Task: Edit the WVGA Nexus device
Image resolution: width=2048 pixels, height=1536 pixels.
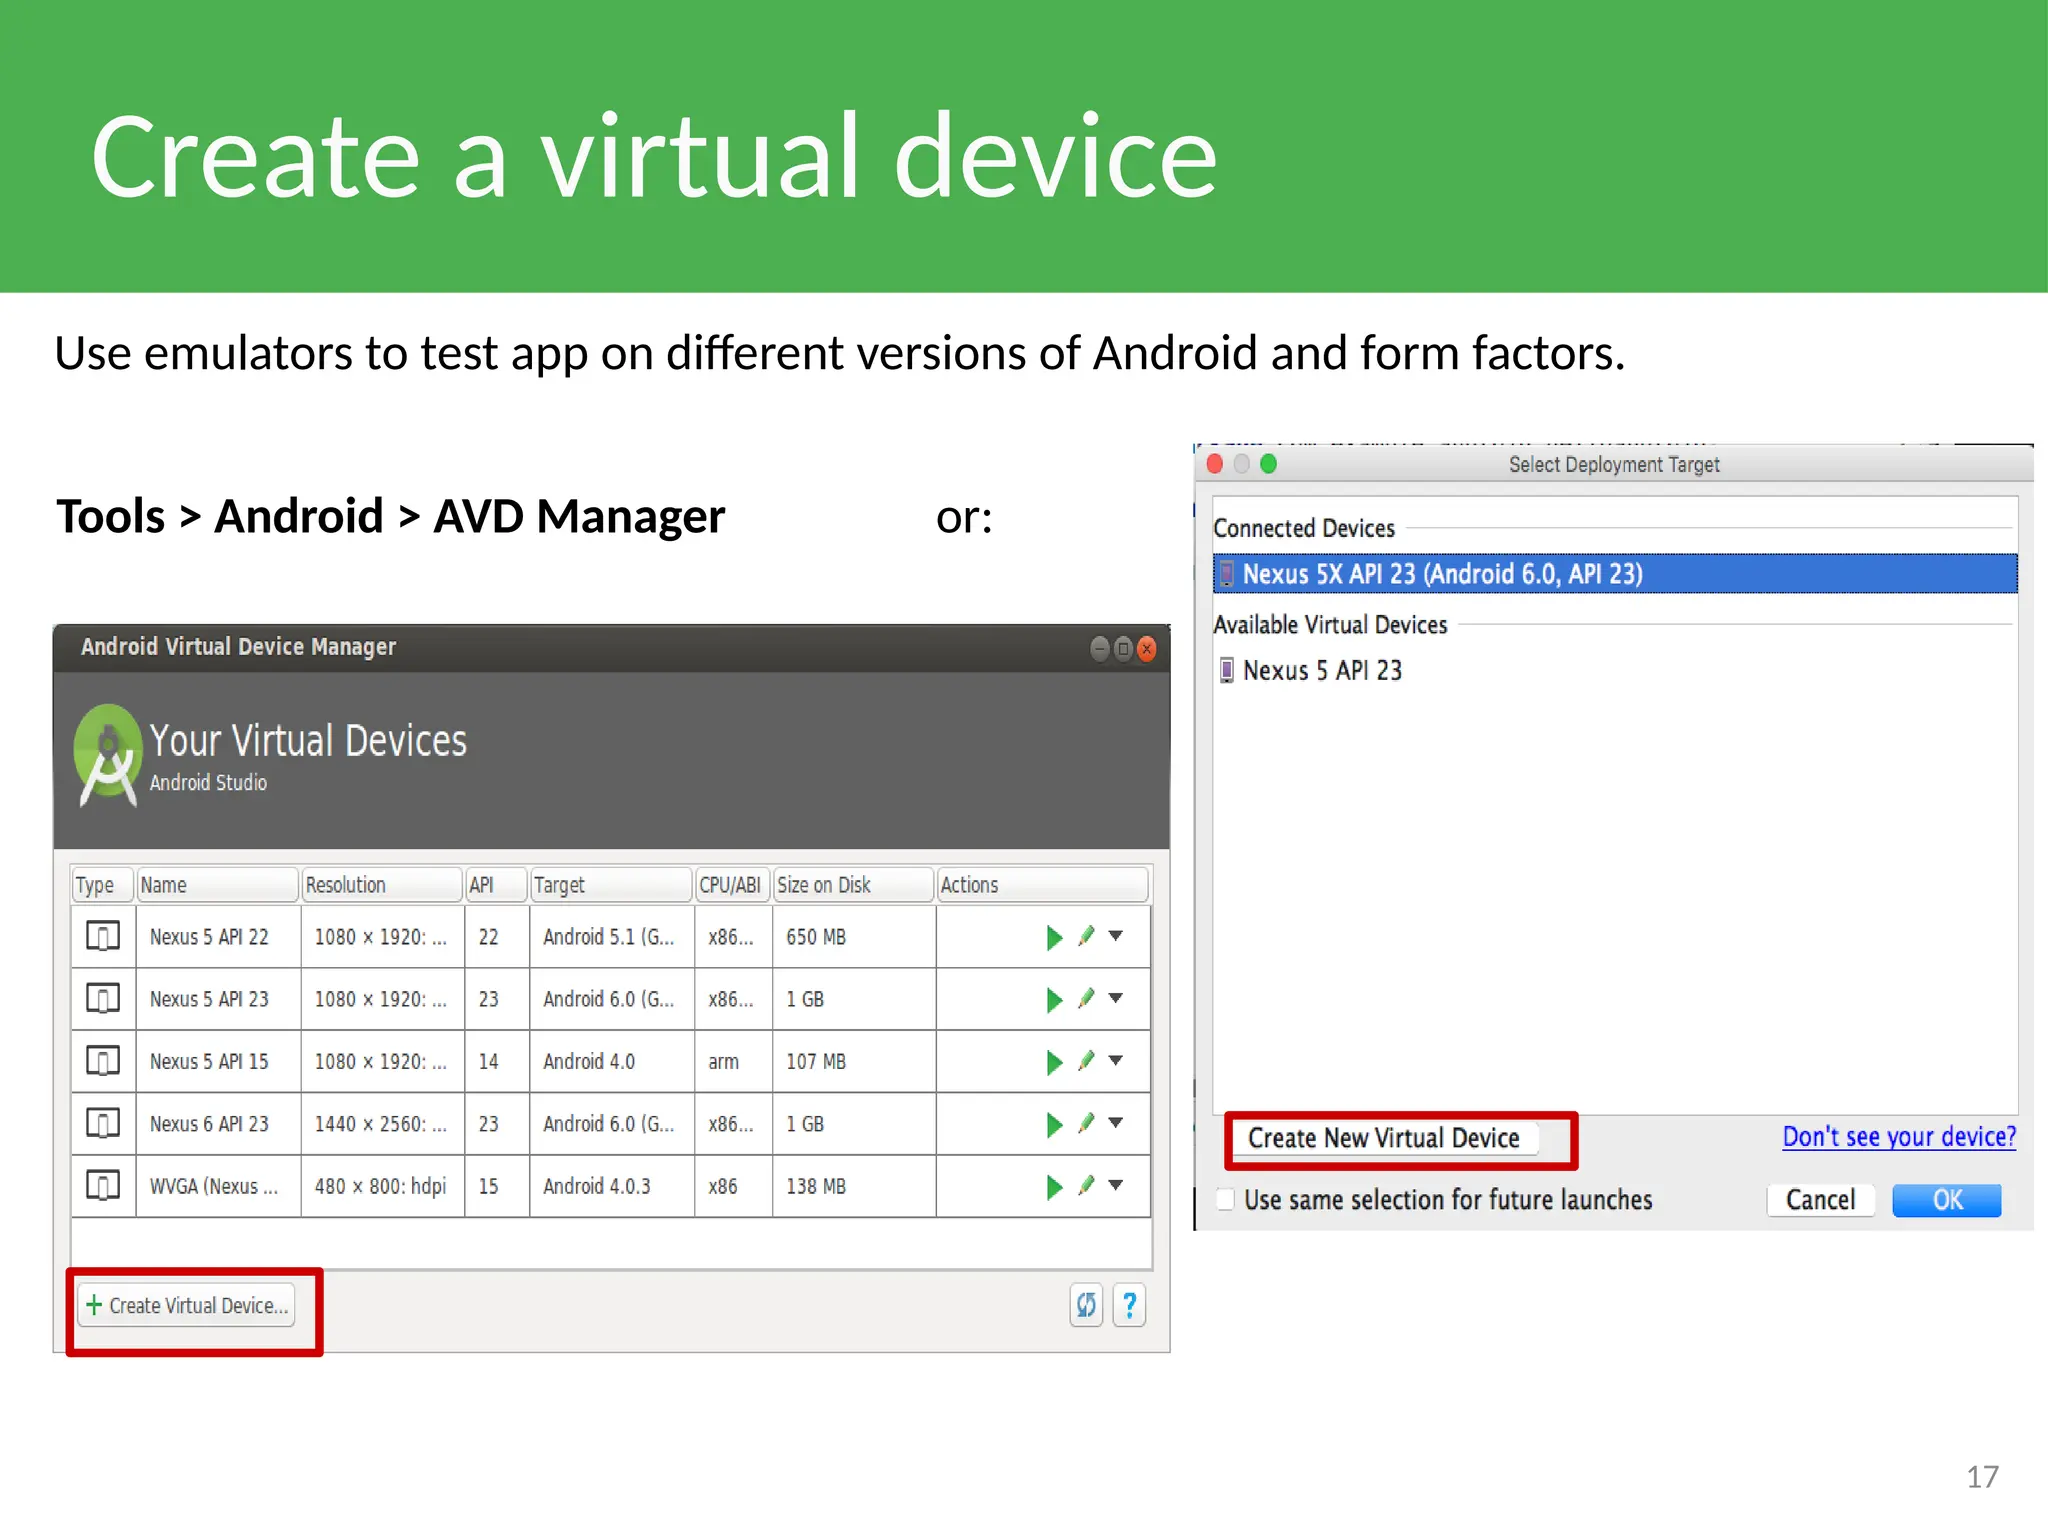Action: (1087, 1186)
